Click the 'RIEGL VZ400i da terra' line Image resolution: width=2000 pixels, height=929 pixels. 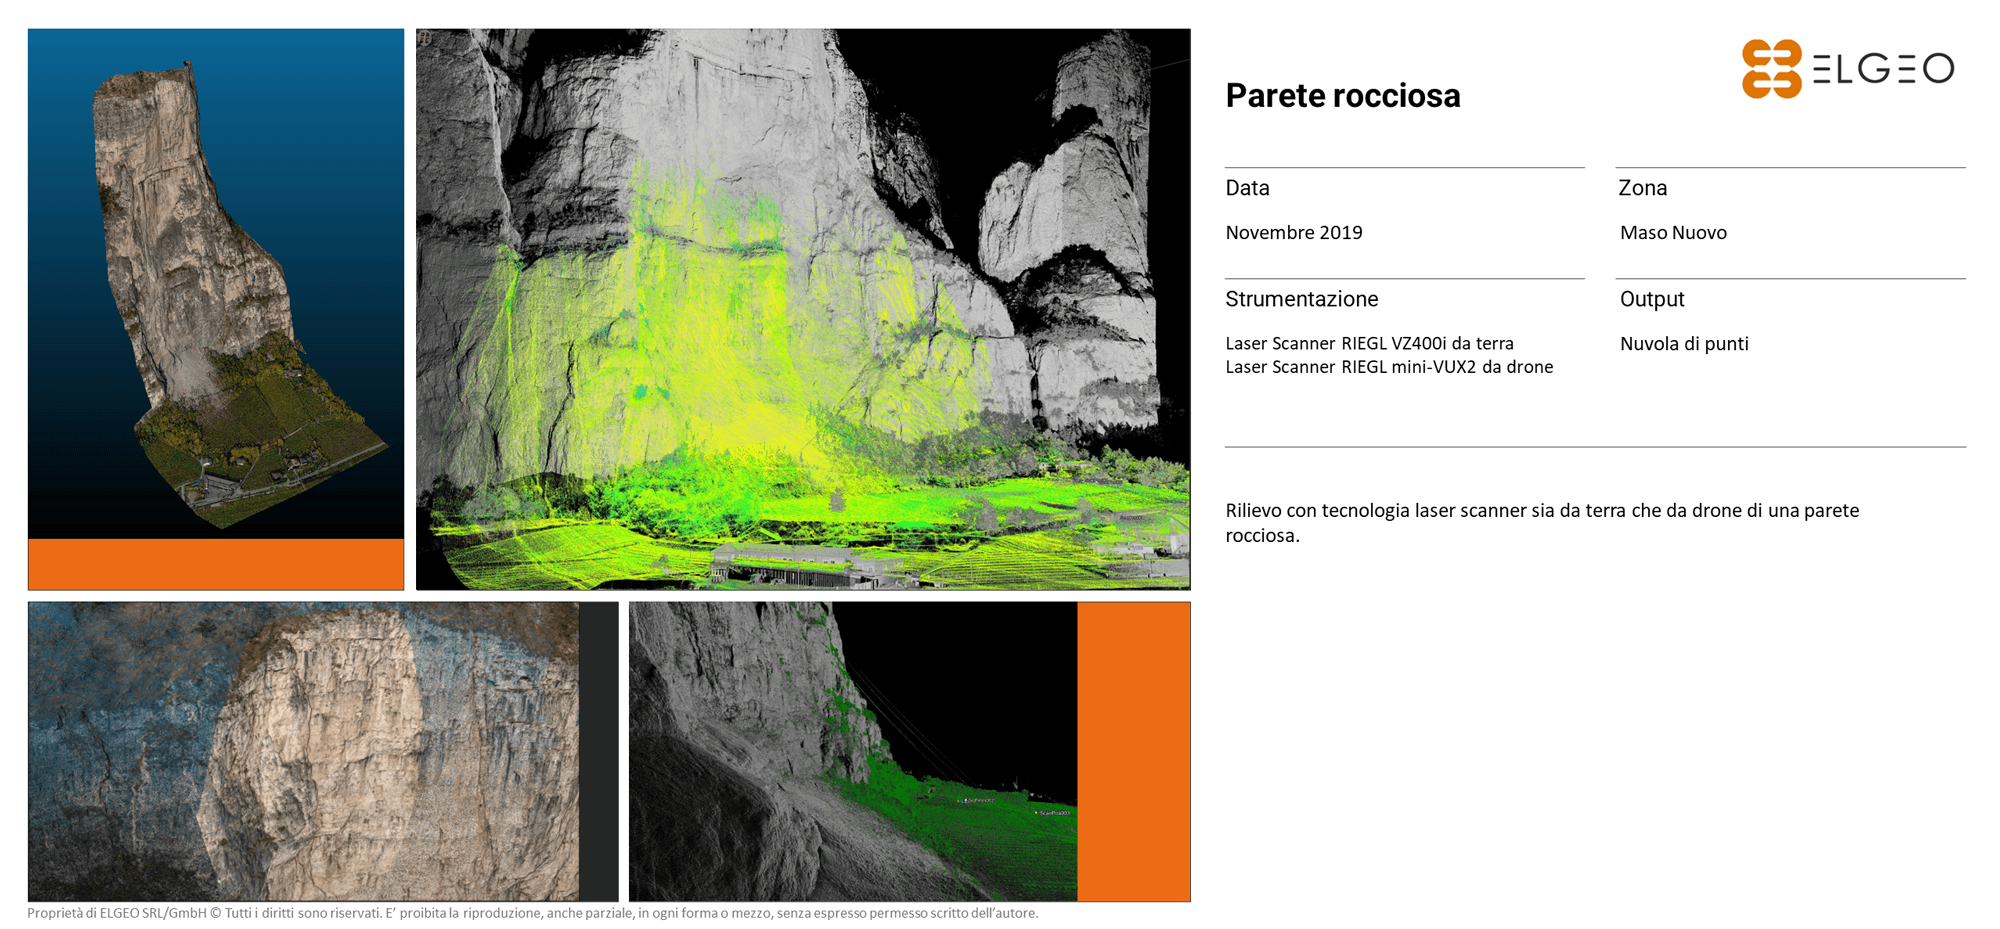[1369, 343]
